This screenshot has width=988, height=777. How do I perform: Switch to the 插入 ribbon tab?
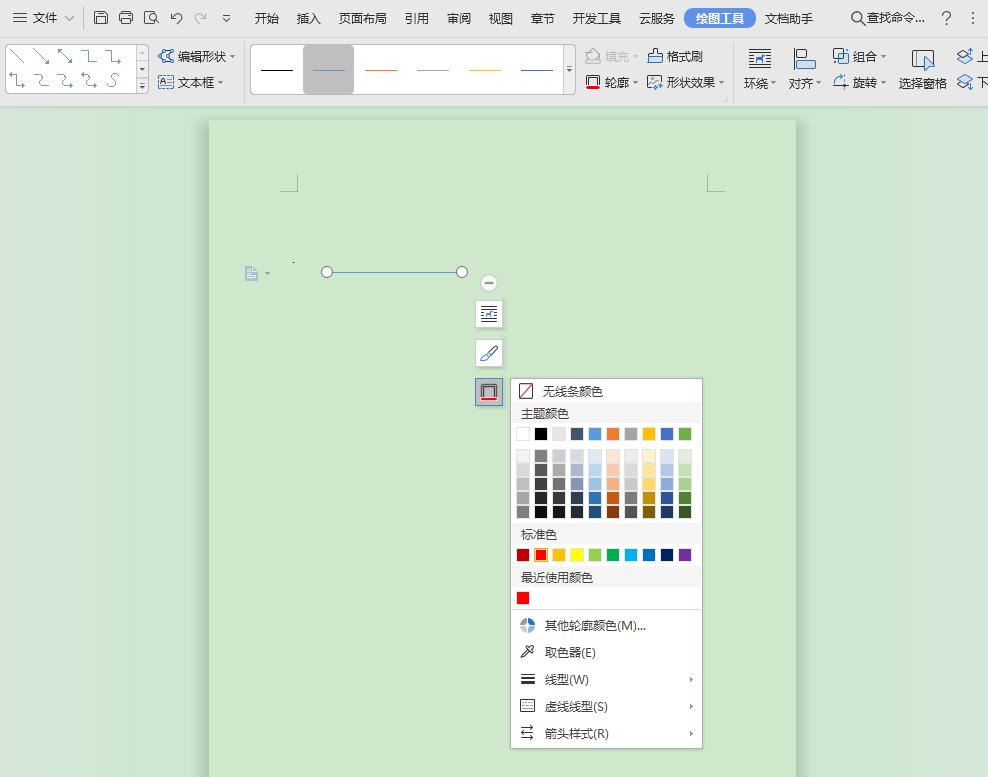coord(309,18)
